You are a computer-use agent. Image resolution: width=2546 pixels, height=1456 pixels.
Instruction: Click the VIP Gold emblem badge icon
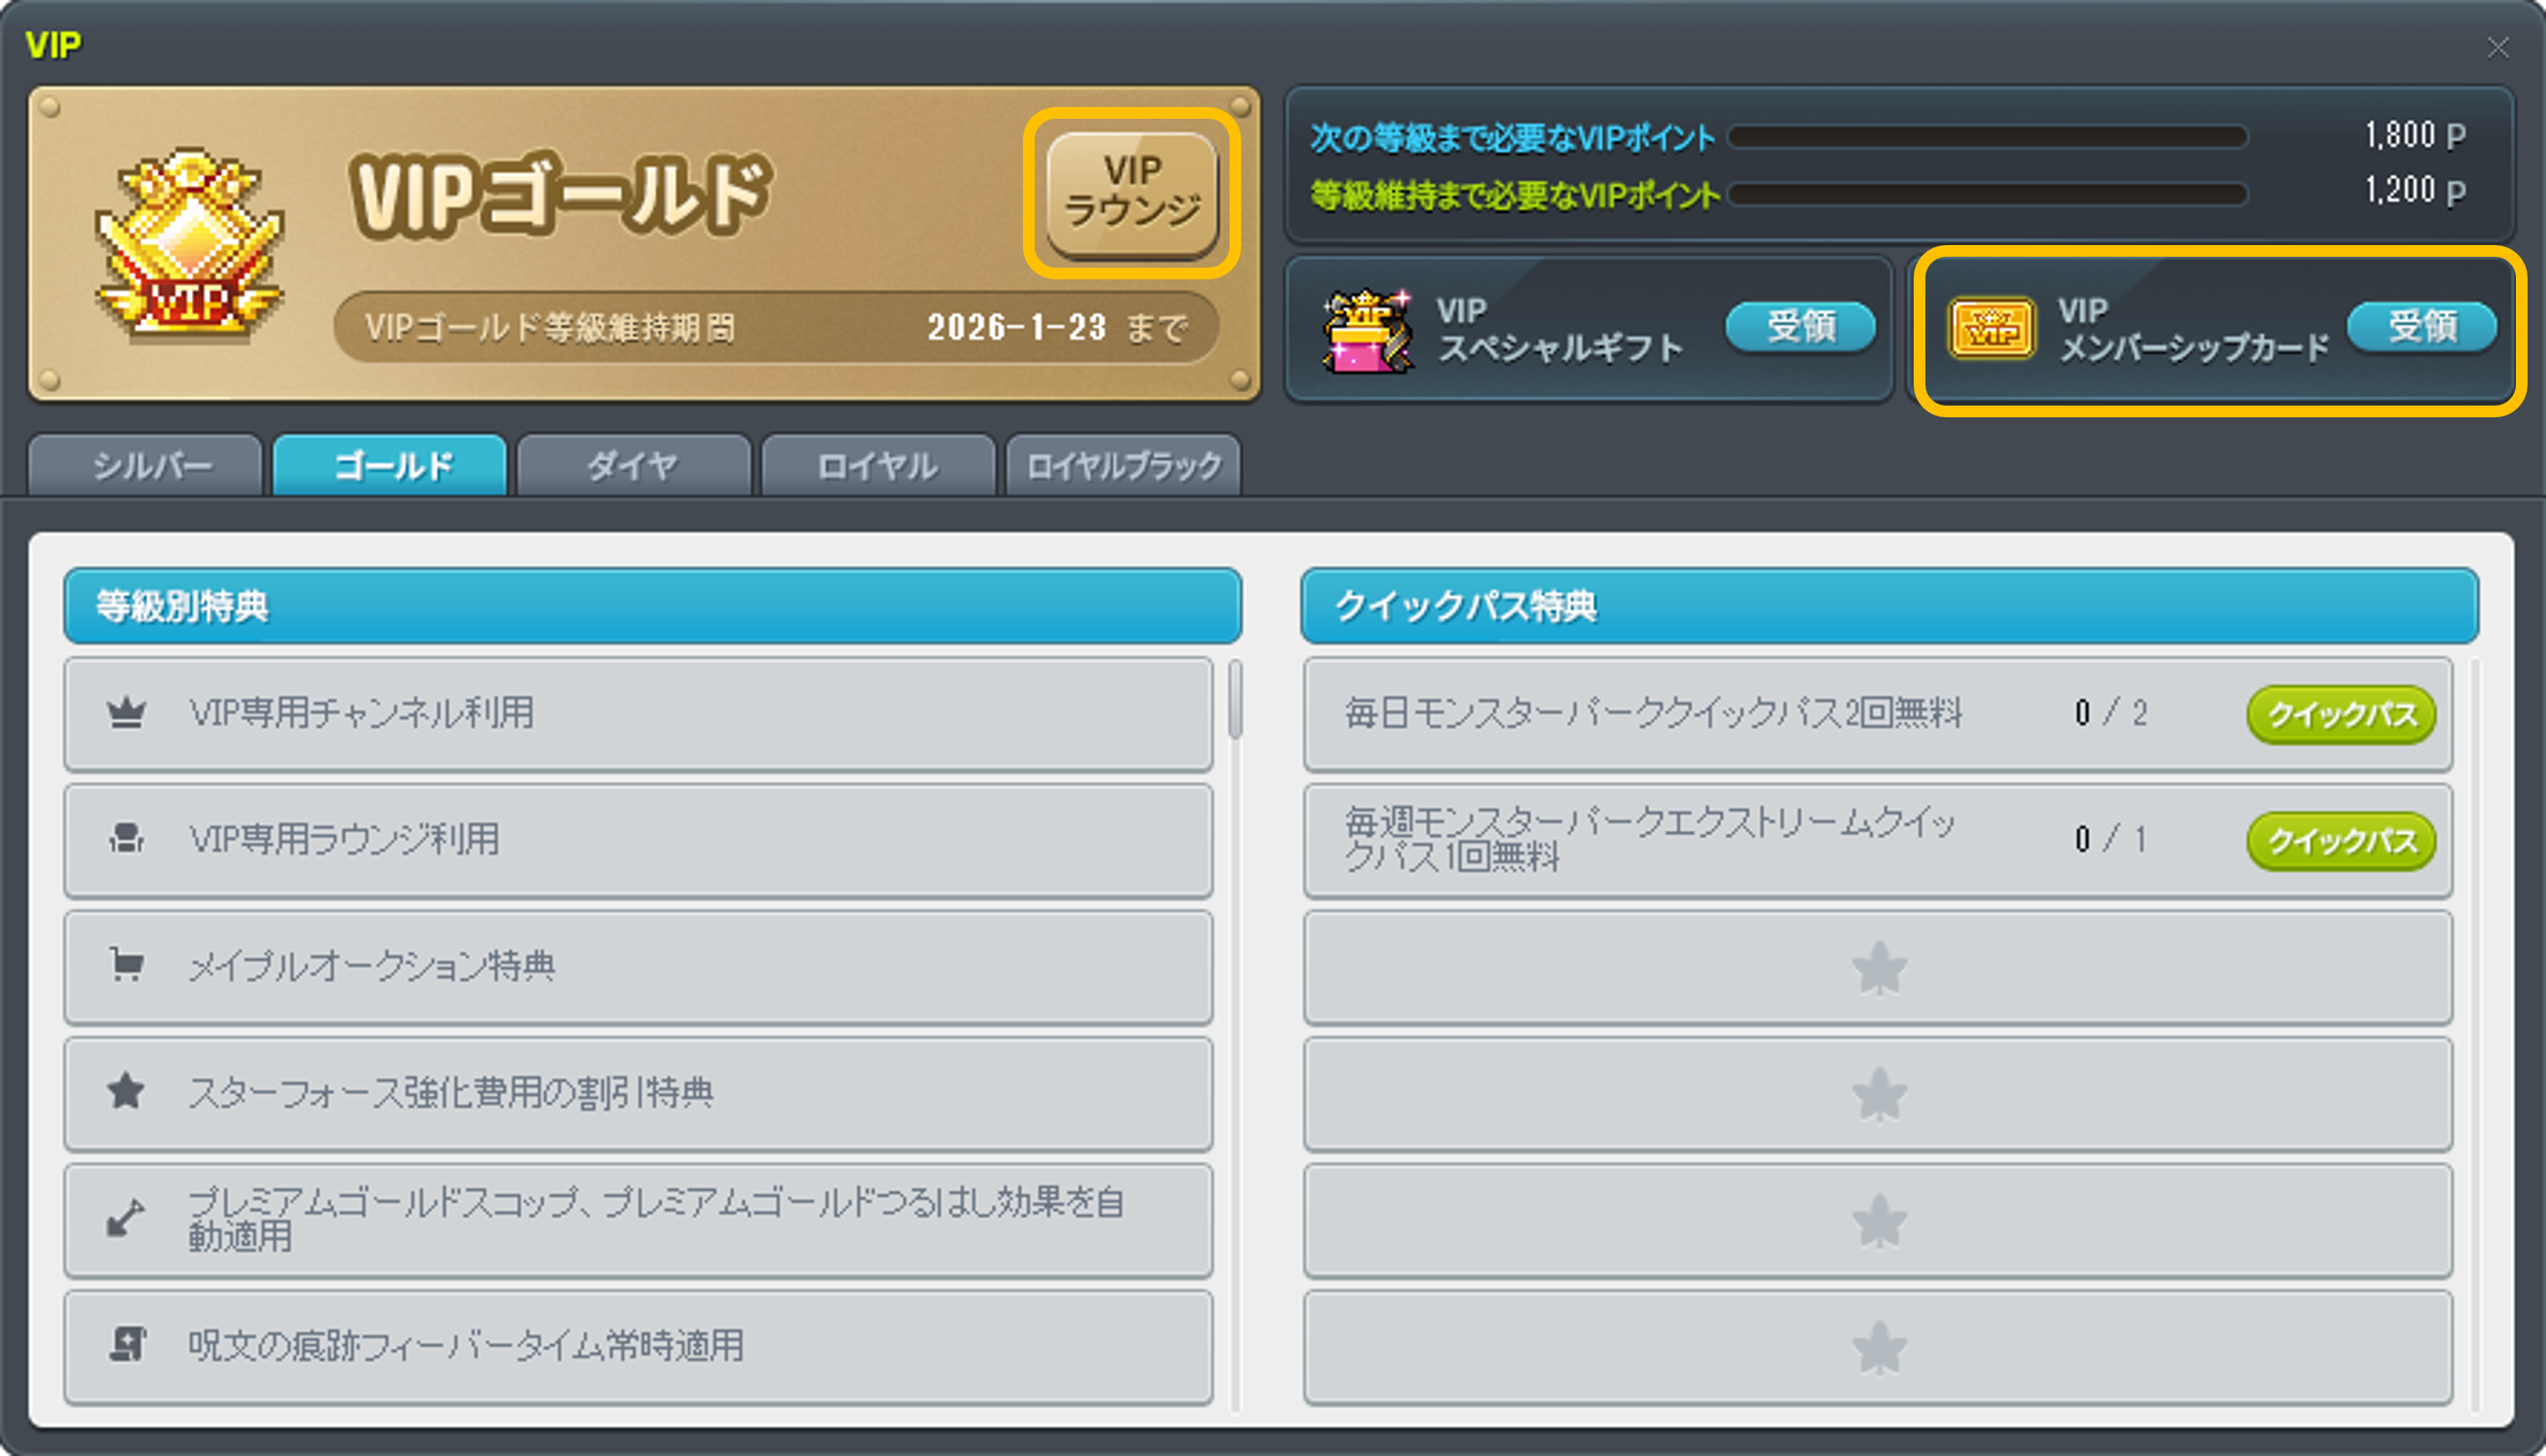click(x=189, y=245)
